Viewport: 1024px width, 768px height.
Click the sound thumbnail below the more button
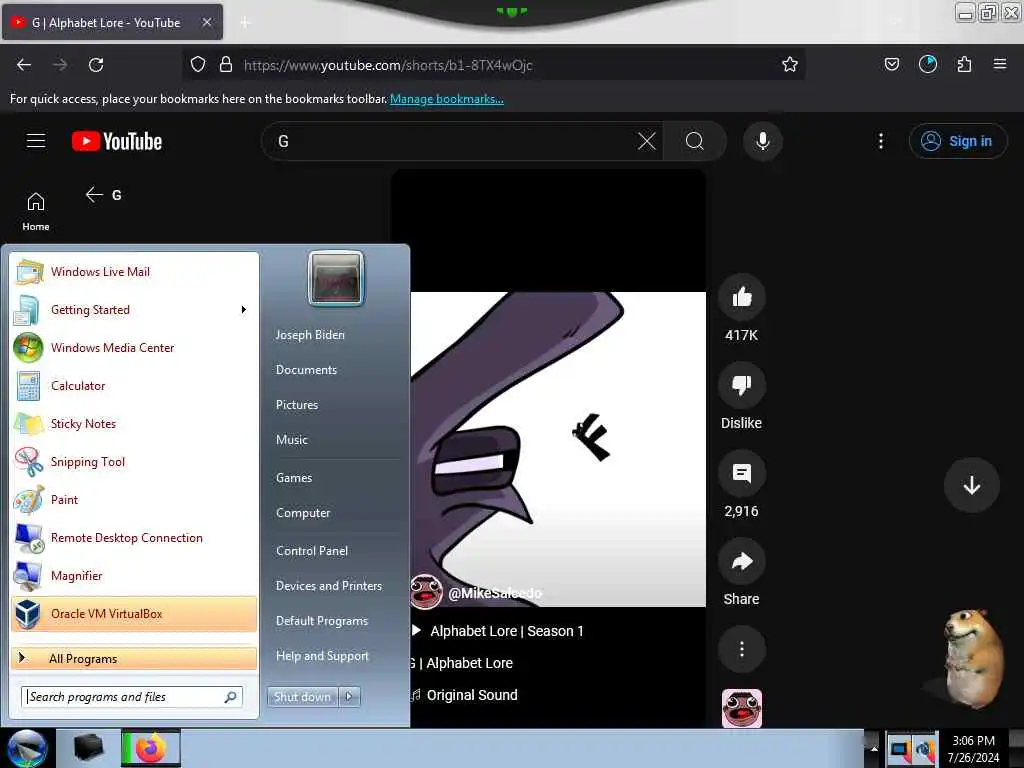coord(741,708)
